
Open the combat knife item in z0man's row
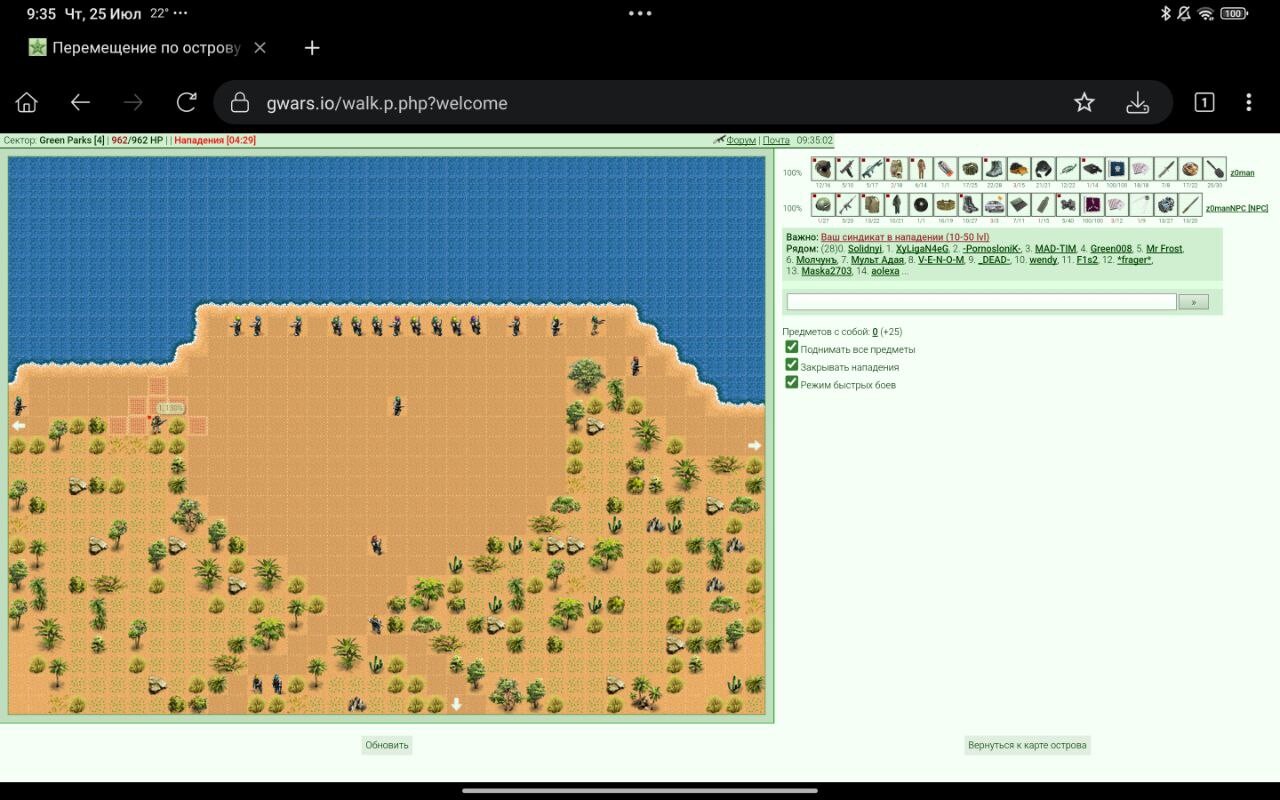tap(1166, 168)
